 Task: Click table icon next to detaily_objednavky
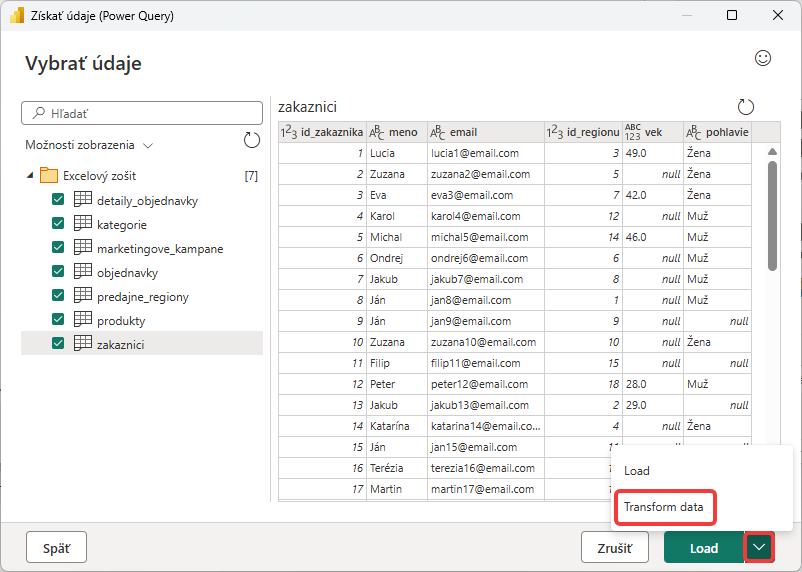[83, 199]
